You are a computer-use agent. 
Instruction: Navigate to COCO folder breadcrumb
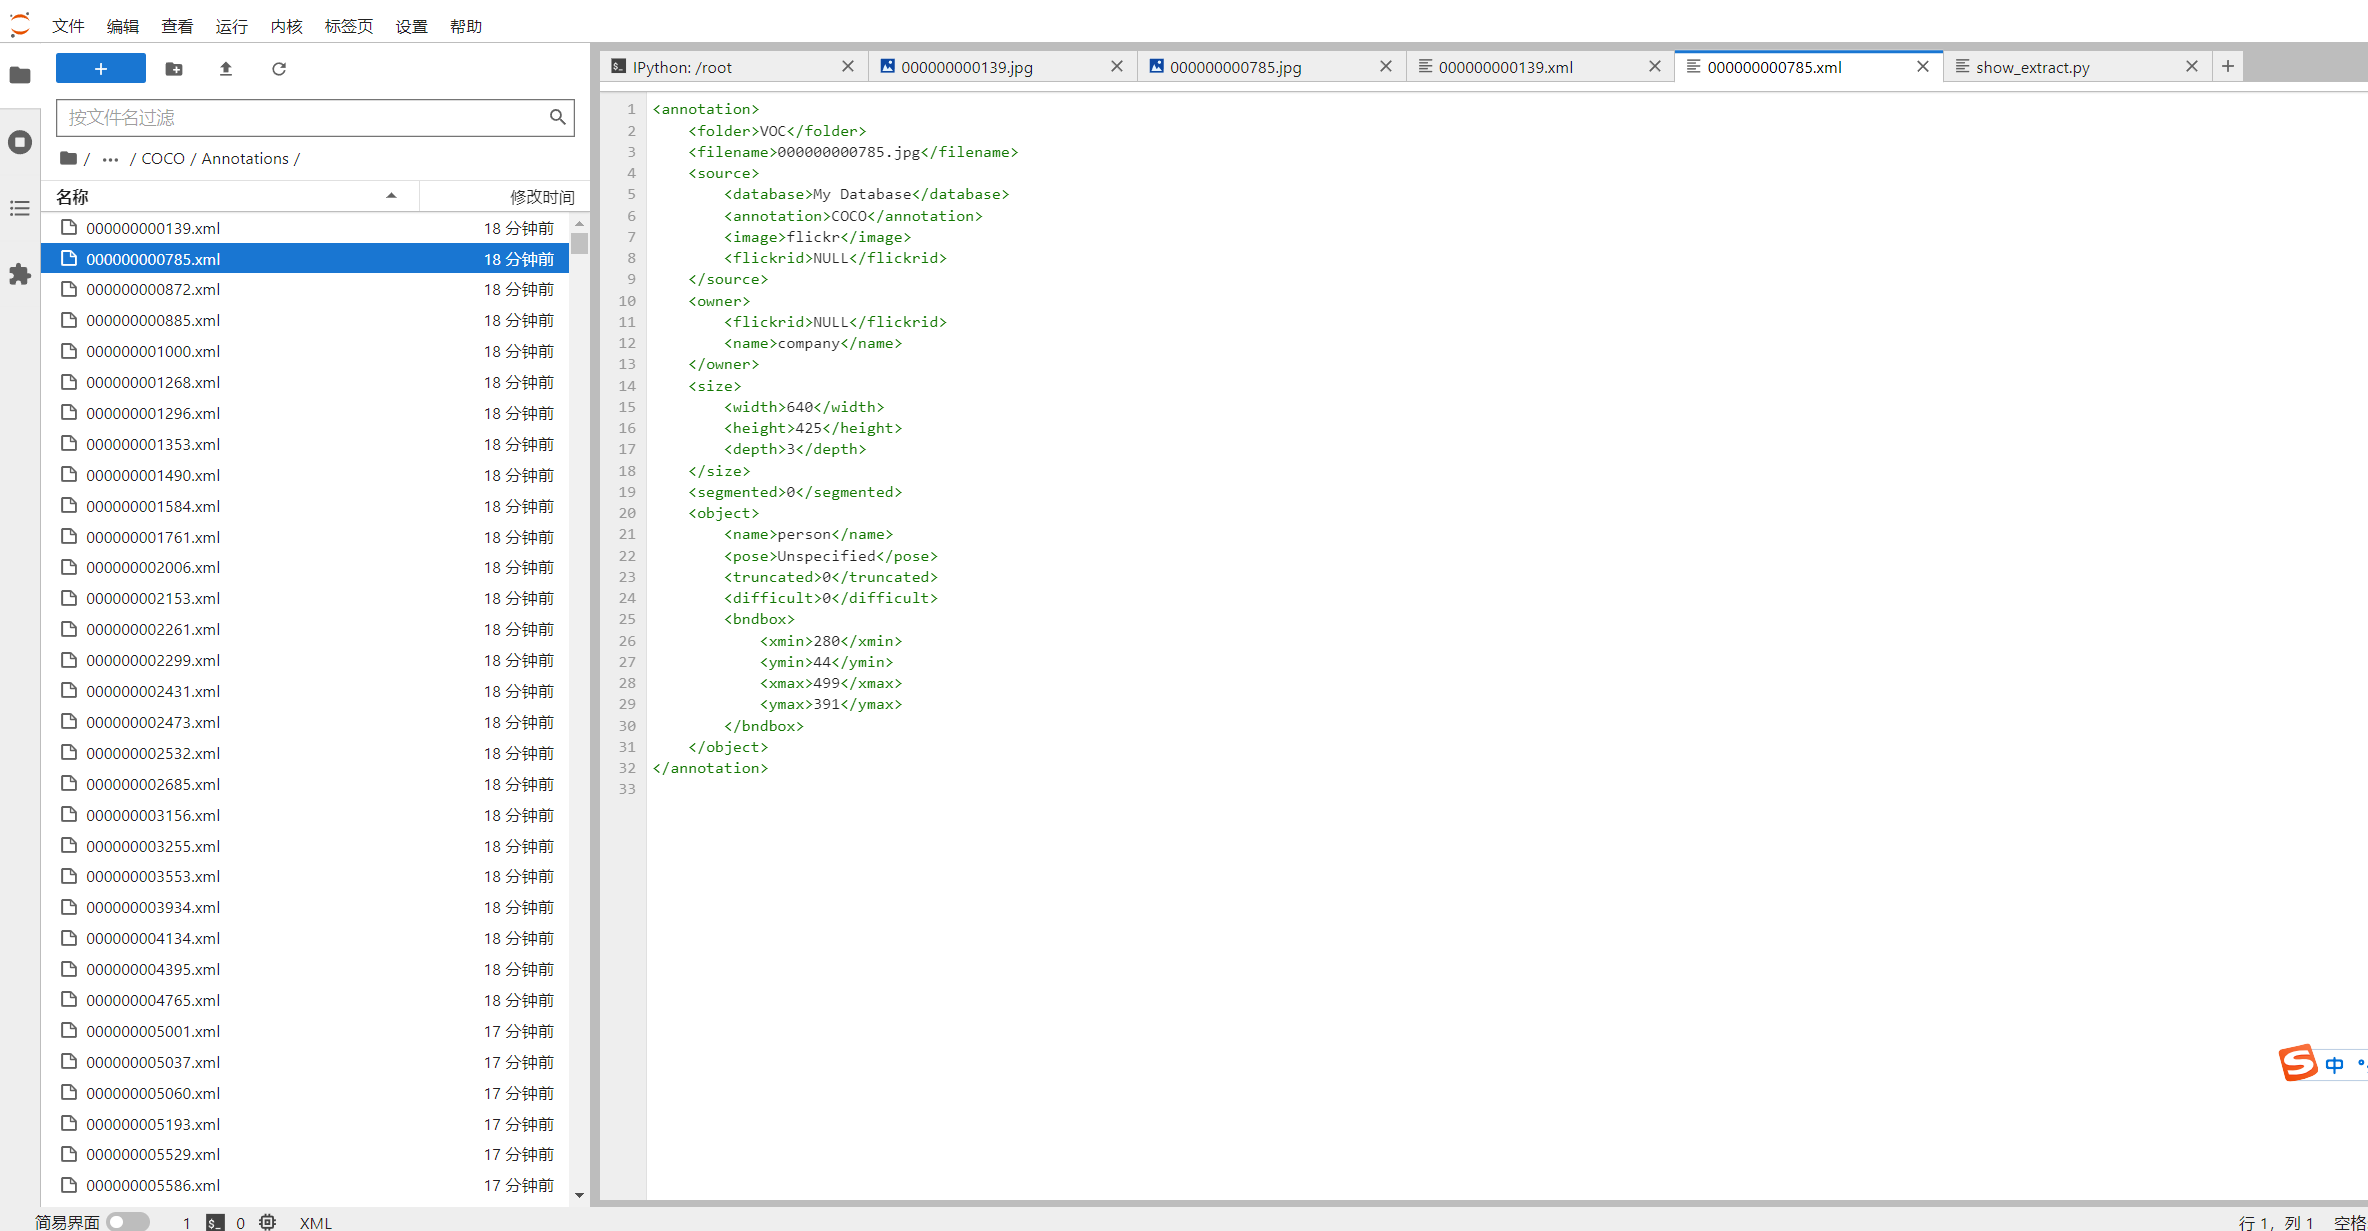tap(163, 158)
